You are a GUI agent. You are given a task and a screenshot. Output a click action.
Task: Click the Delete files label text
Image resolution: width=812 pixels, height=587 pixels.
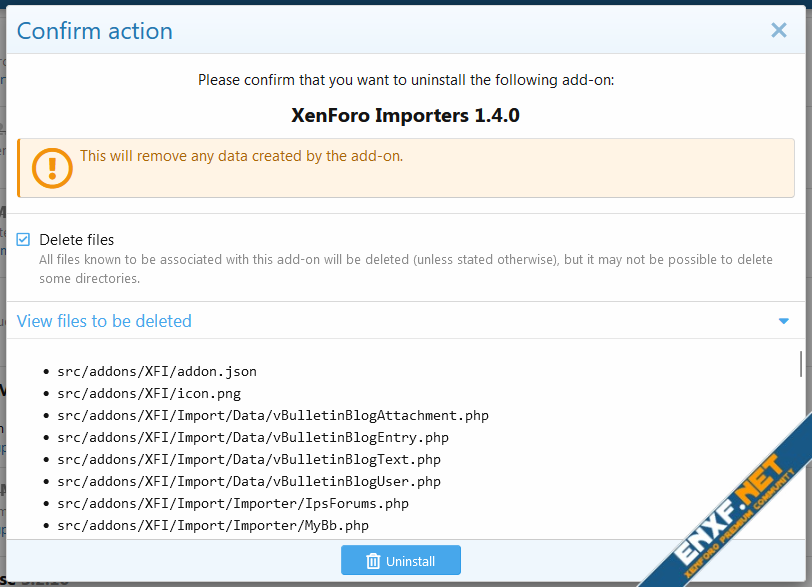click(x=77, y=240)
